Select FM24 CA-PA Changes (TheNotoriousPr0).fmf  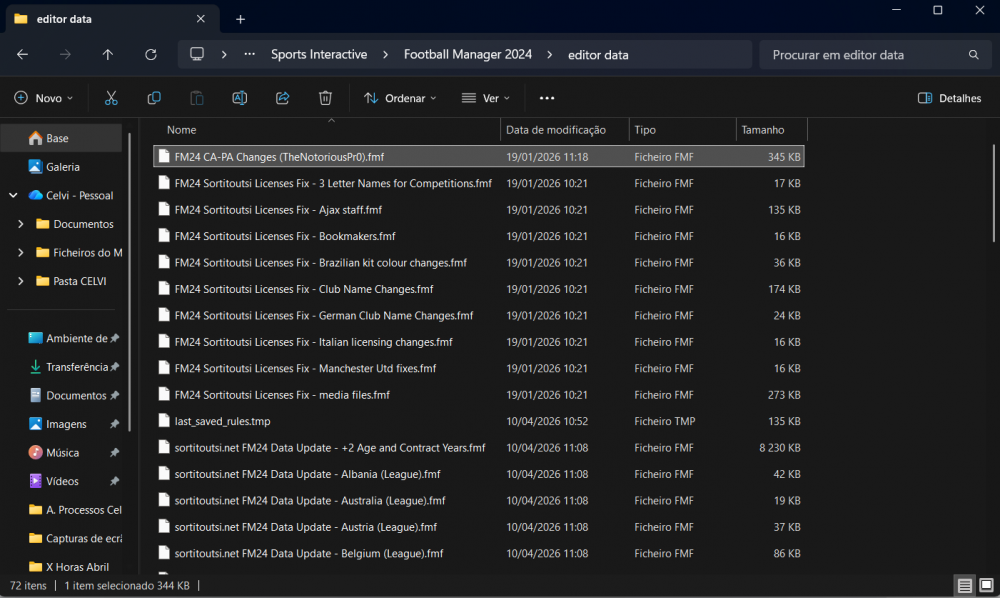(479, 157)
